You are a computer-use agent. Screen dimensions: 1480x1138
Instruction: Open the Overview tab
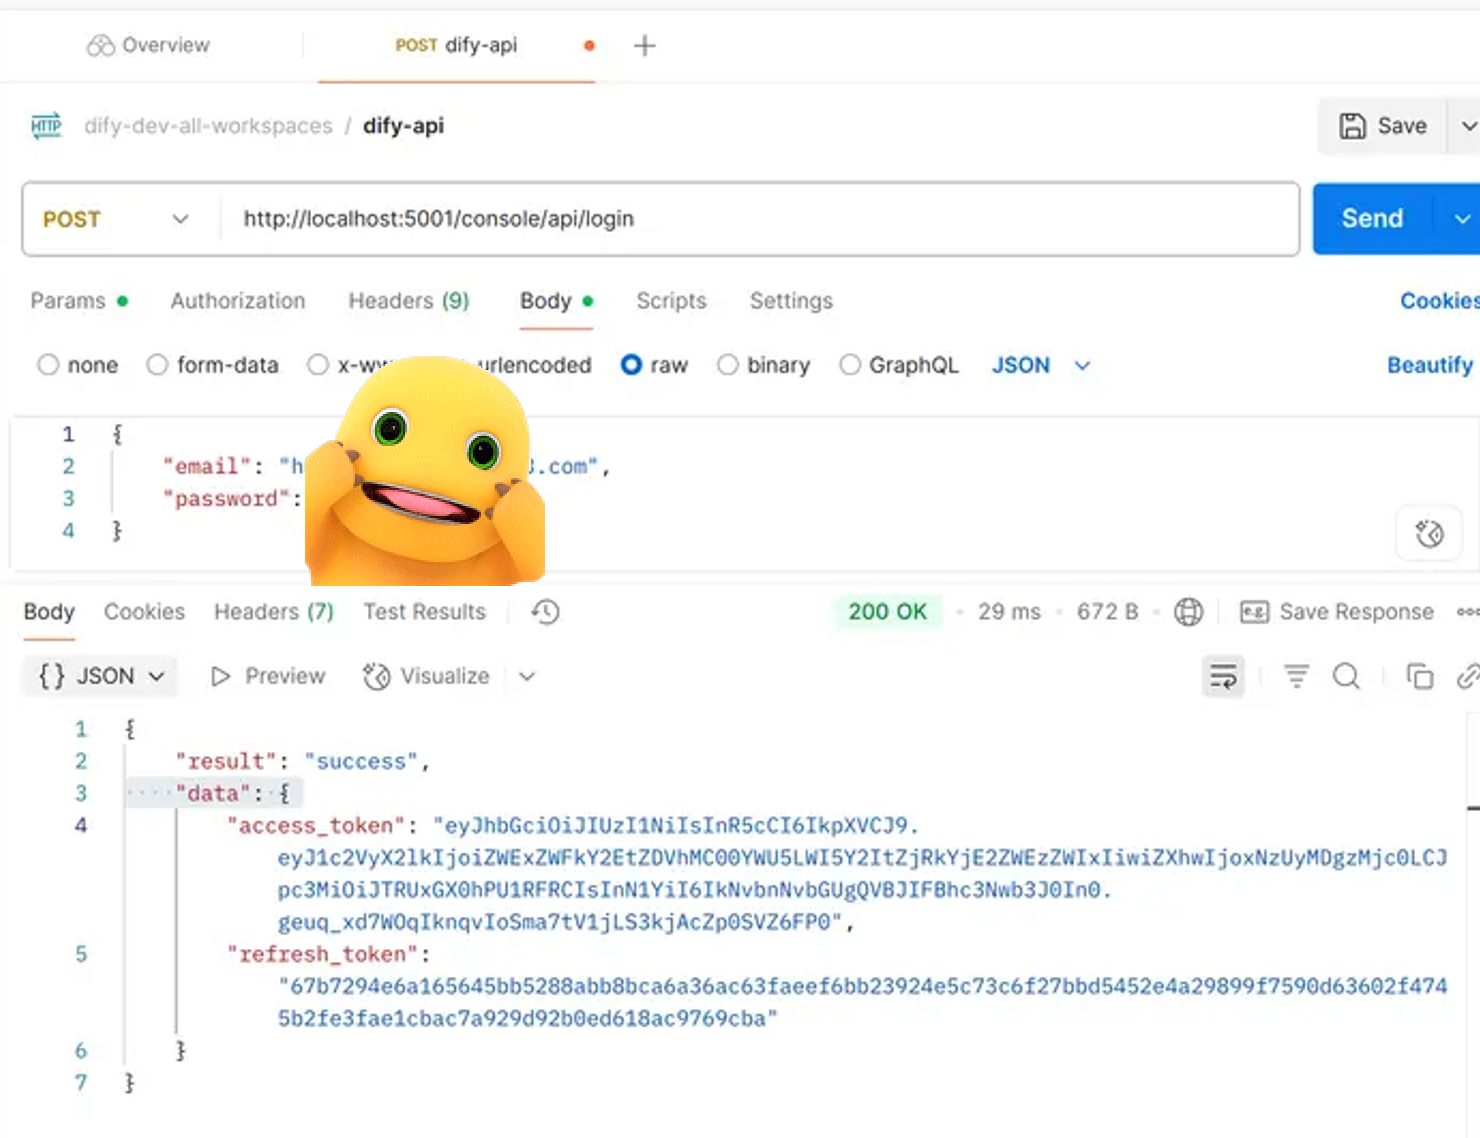[x=148, y=45]
